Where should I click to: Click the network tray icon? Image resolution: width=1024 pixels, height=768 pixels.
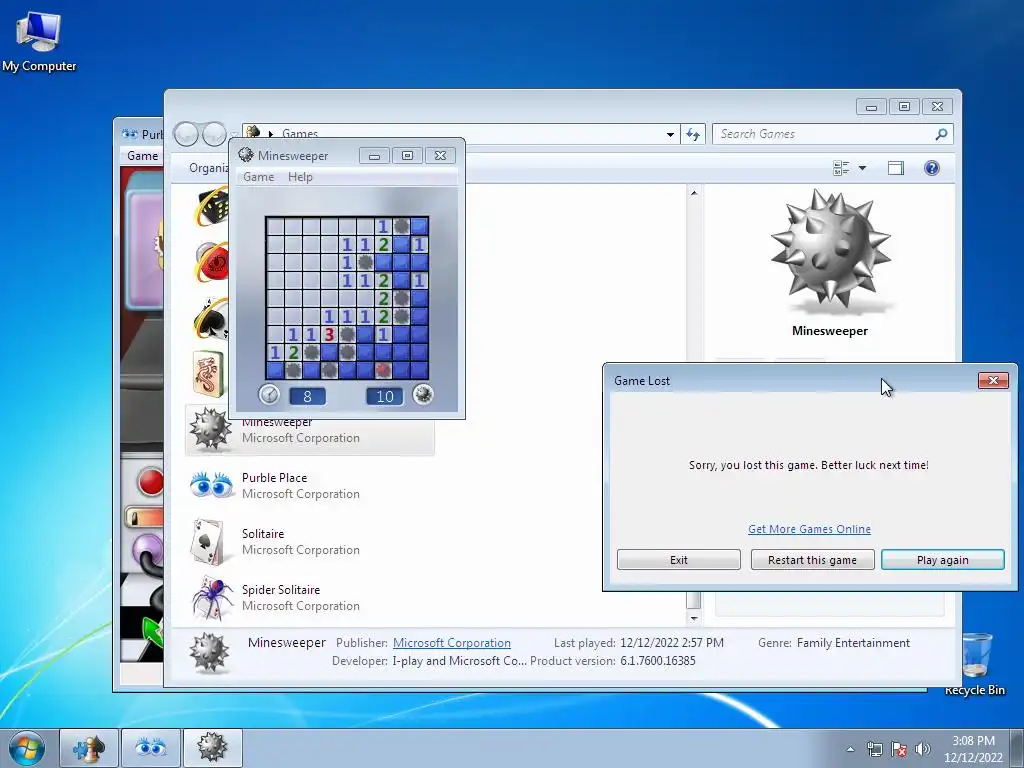874,749
